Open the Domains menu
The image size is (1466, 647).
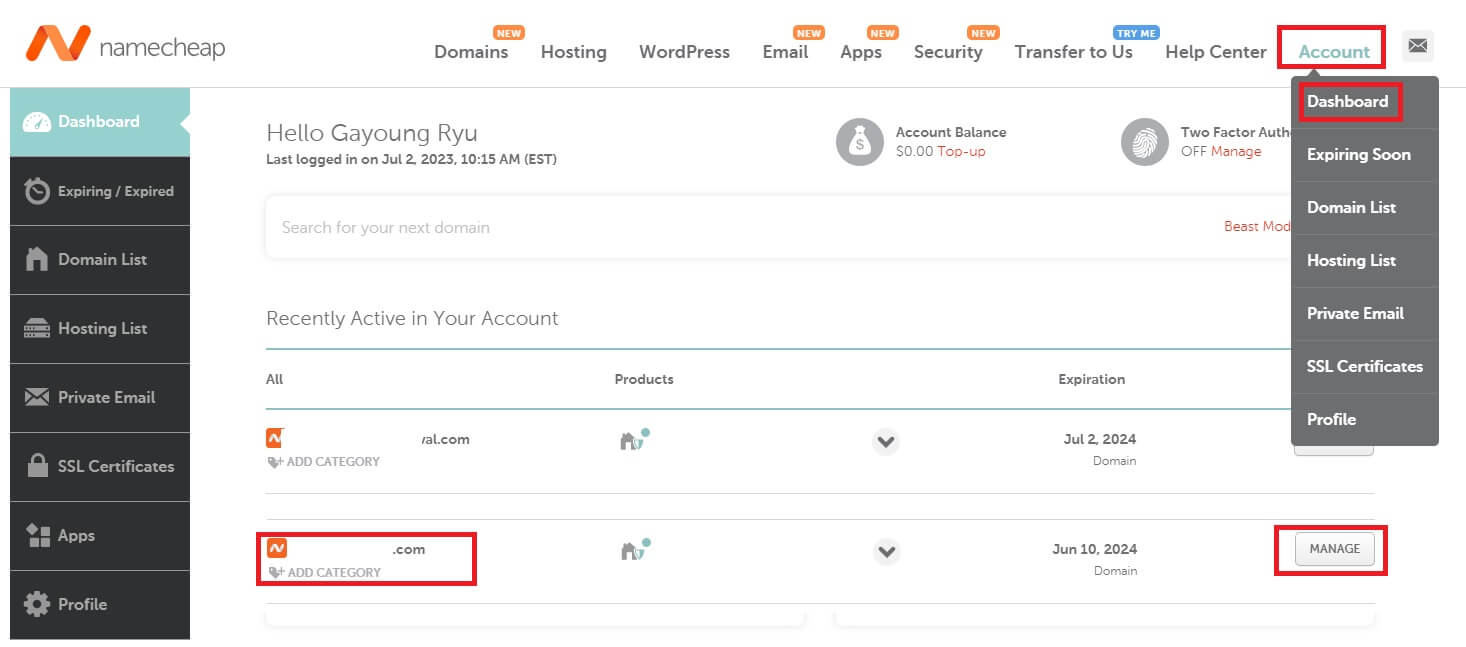pyautogui.click(x=471, y=52)
